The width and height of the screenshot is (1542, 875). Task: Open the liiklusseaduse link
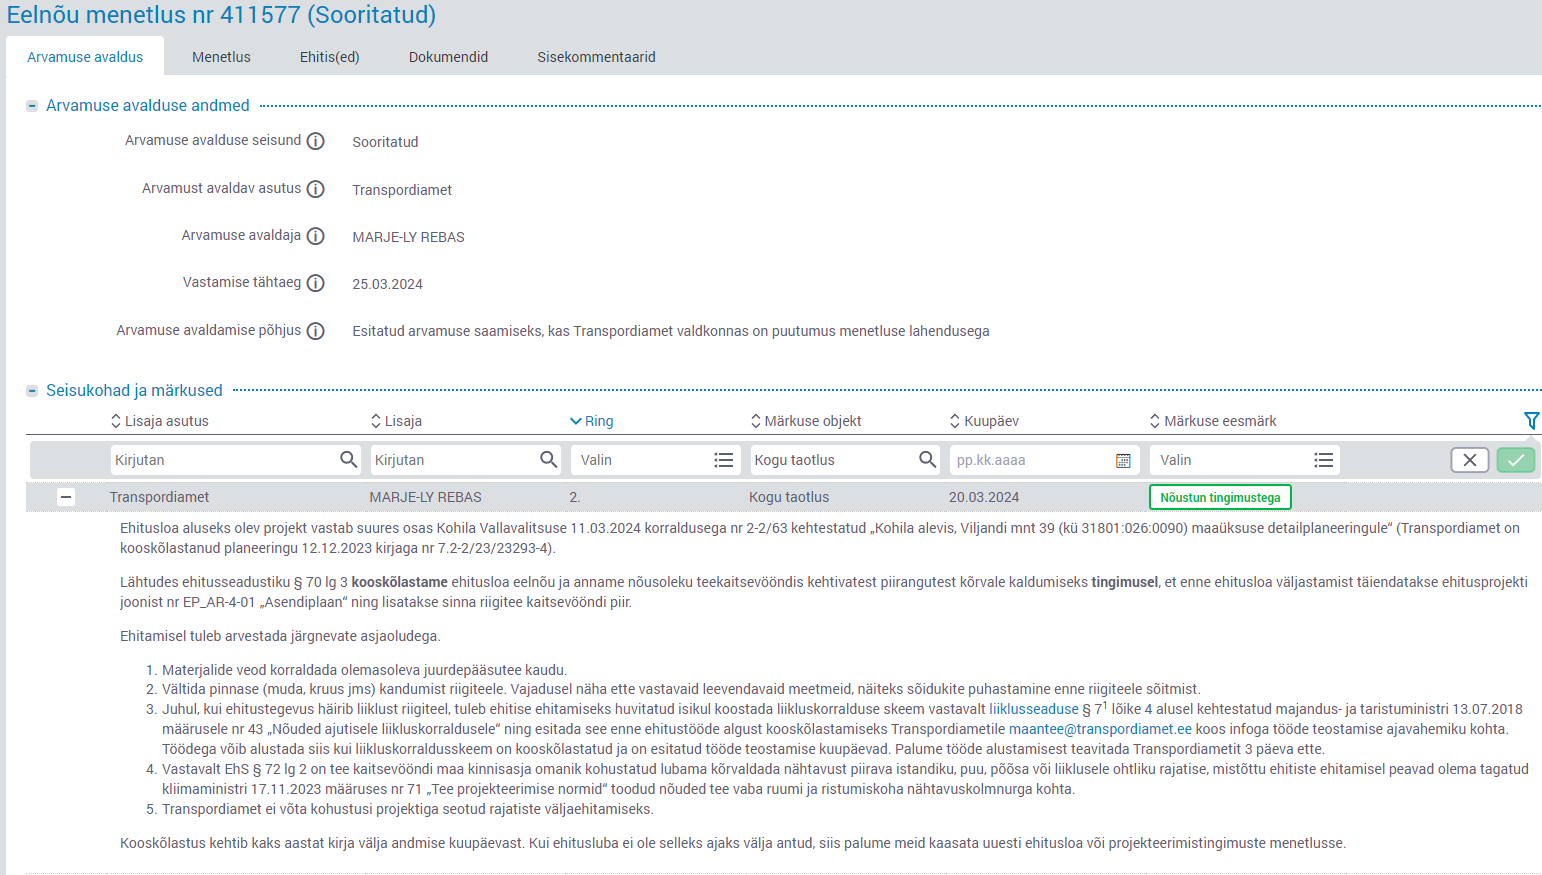tap(1033, 709)
